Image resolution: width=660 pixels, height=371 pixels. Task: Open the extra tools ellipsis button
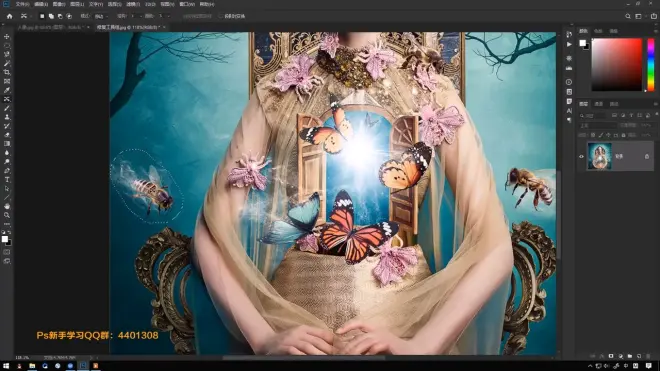click(x=7, y=224)
